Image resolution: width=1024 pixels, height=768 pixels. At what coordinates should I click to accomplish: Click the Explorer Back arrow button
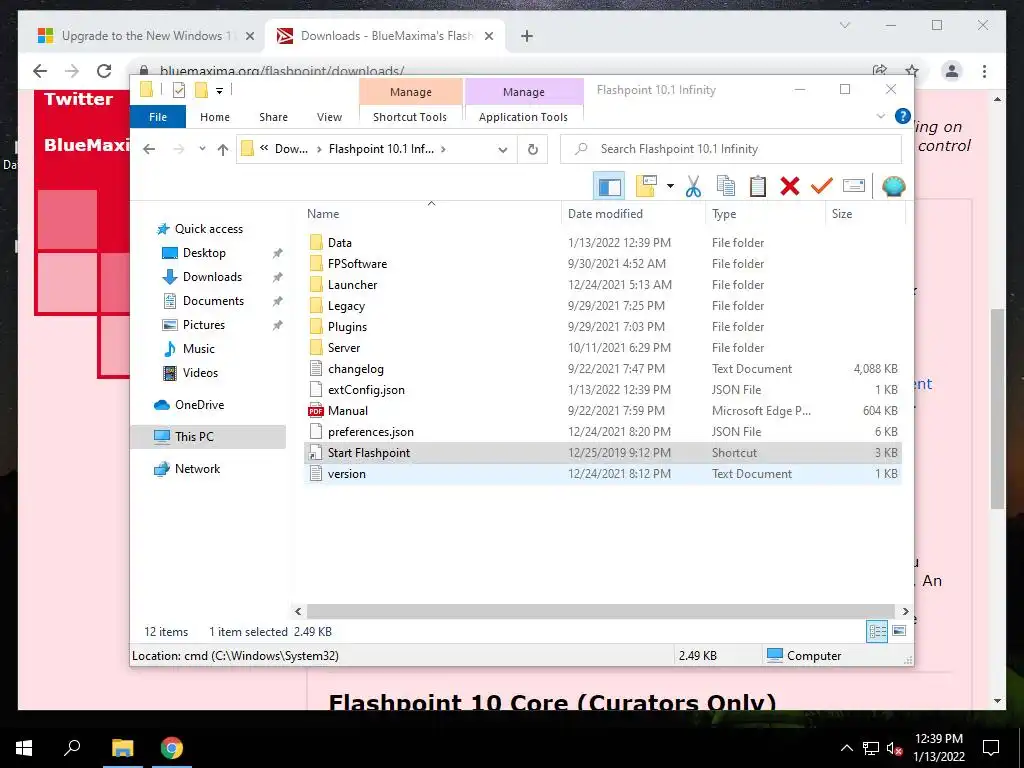(x=149, y=150)
